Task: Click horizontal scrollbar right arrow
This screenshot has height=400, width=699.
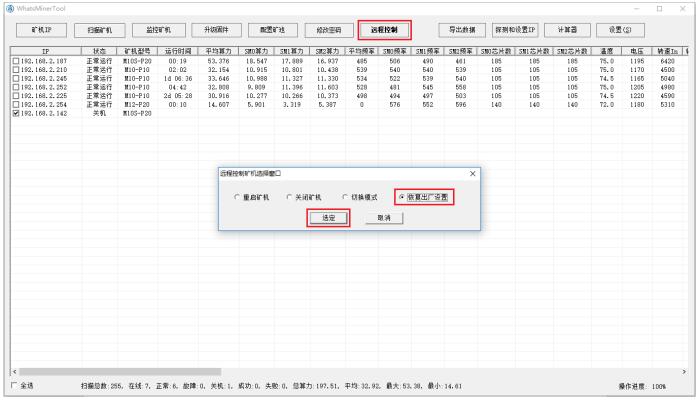Action: coord(684,371)
